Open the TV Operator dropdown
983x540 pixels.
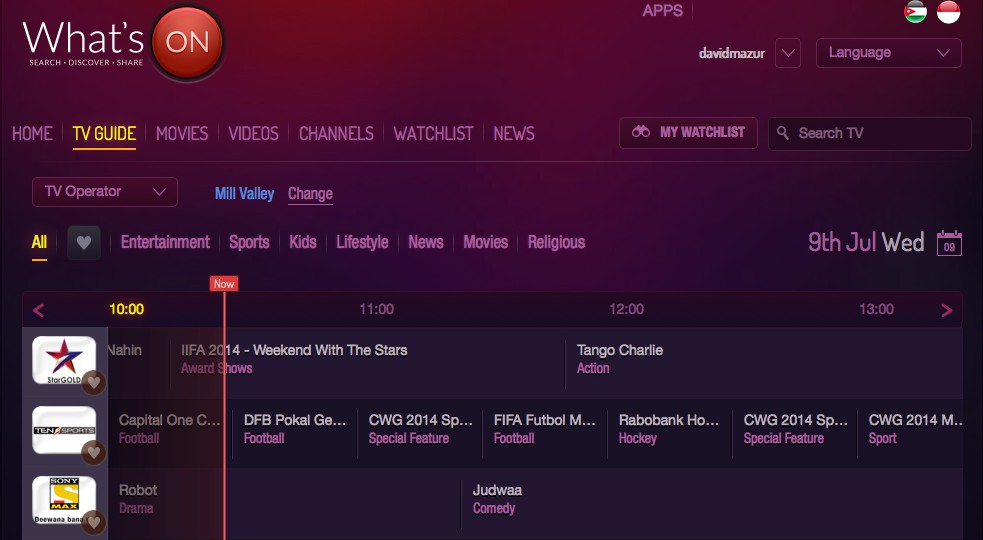(105, 192)
